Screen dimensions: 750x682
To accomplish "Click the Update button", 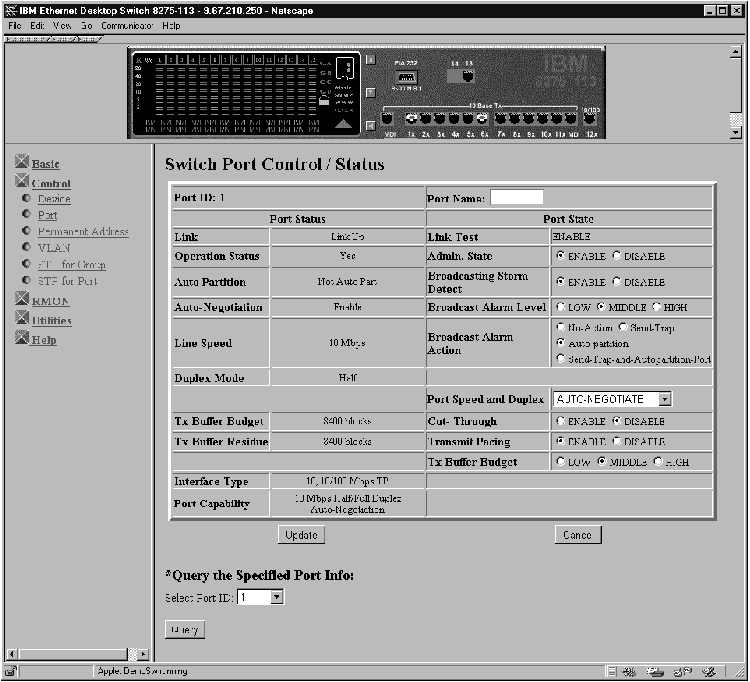I will click(x=301, y=535).
